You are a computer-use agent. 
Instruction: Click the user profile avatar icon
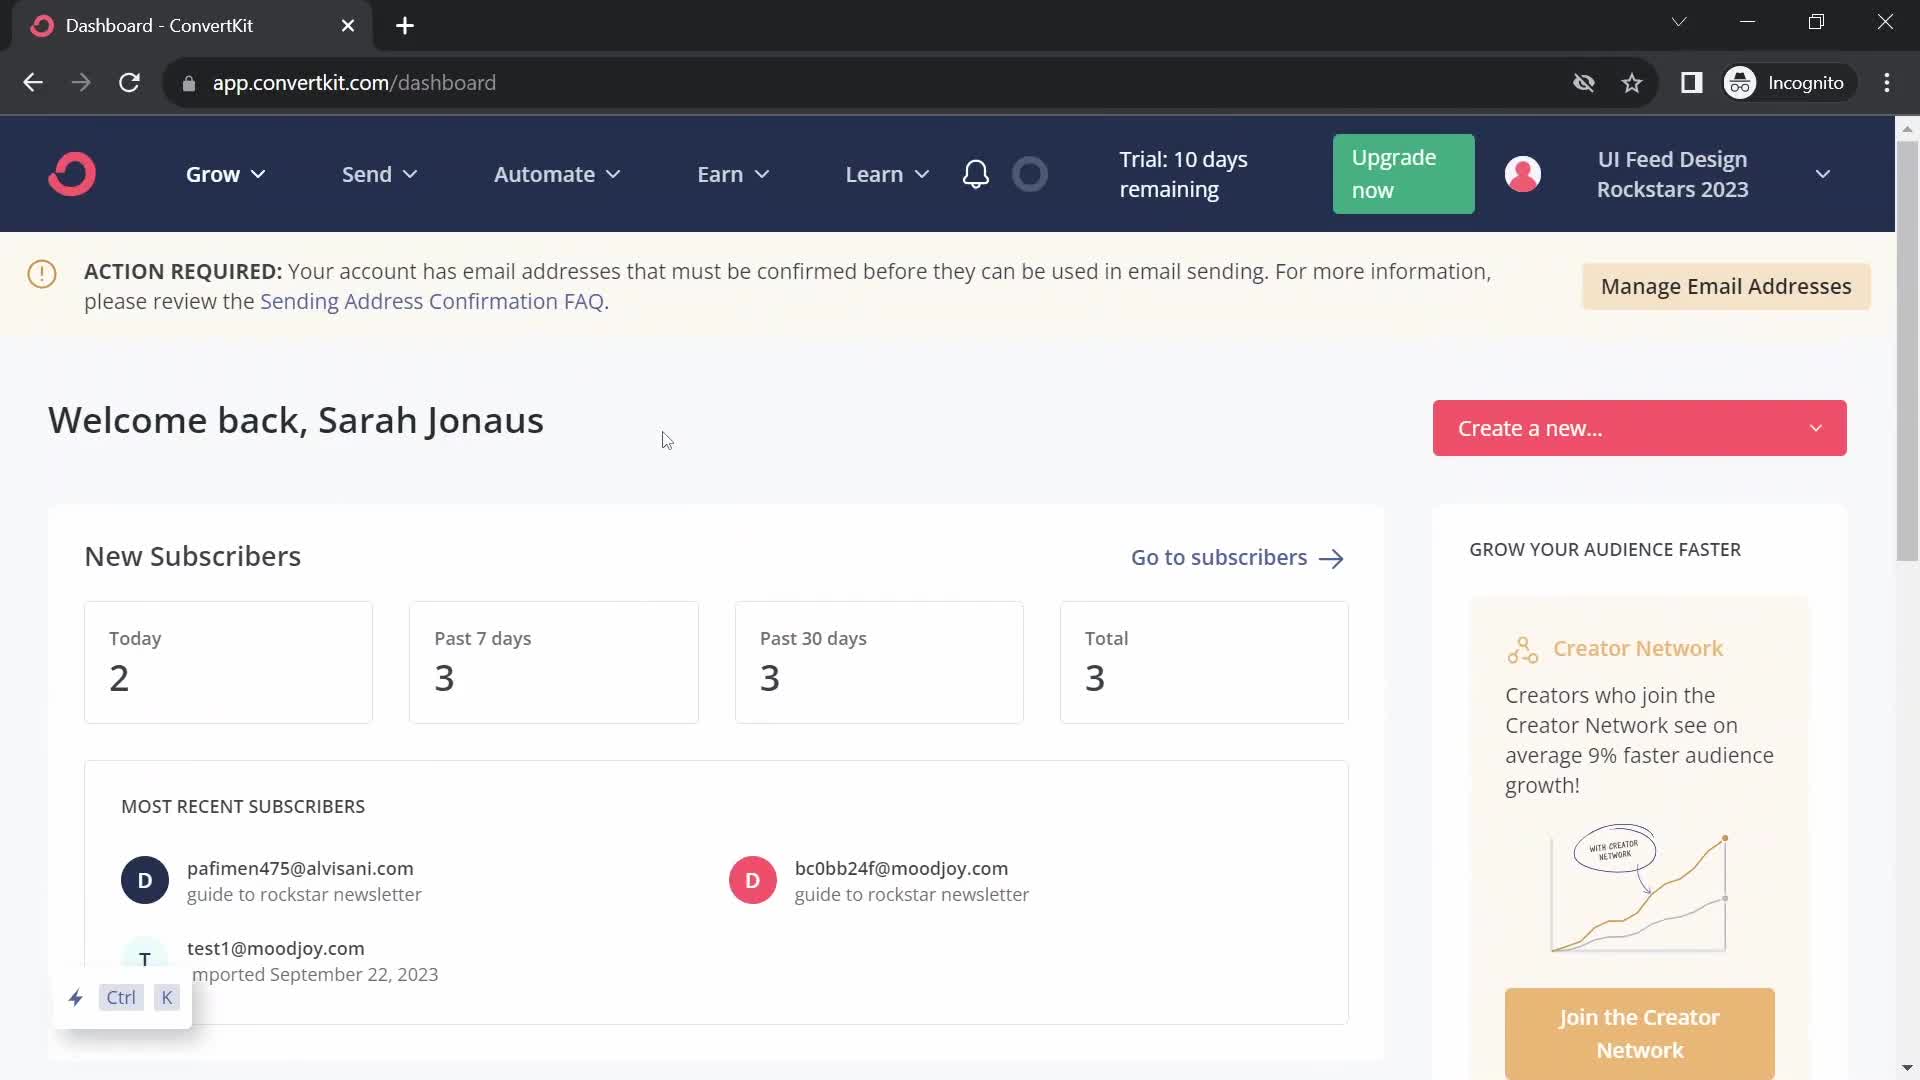tap(1522, 173)
